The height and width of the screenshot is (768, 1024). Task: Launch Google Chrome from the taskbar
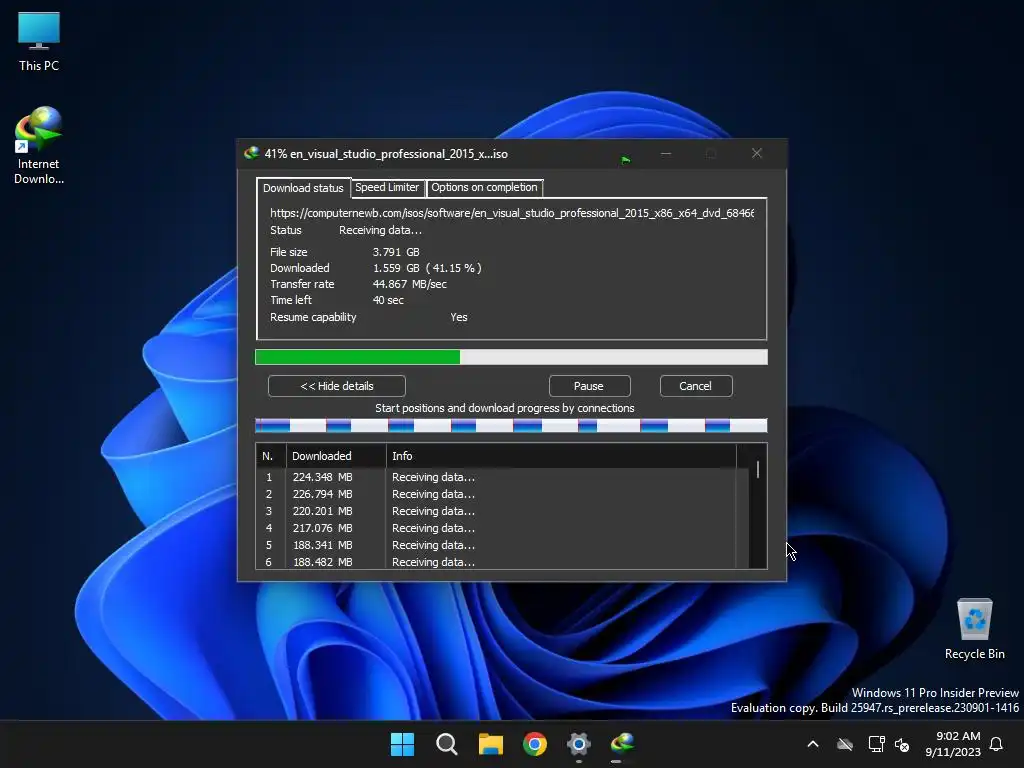(x=535, y=744)
